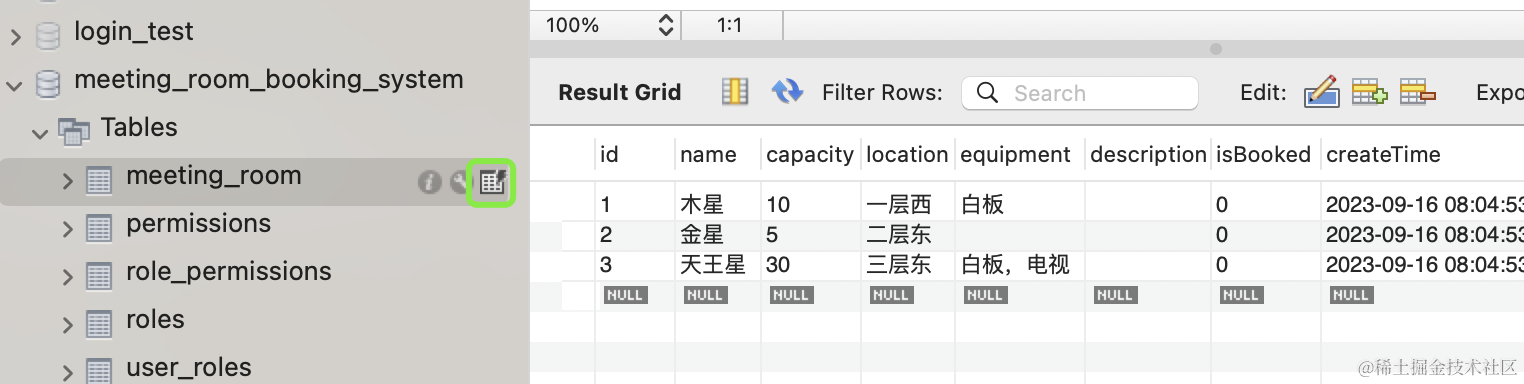The image size is (1524, 384).
Task: Open meeting_room wrench alter table icon
Action: pos(459,182)
